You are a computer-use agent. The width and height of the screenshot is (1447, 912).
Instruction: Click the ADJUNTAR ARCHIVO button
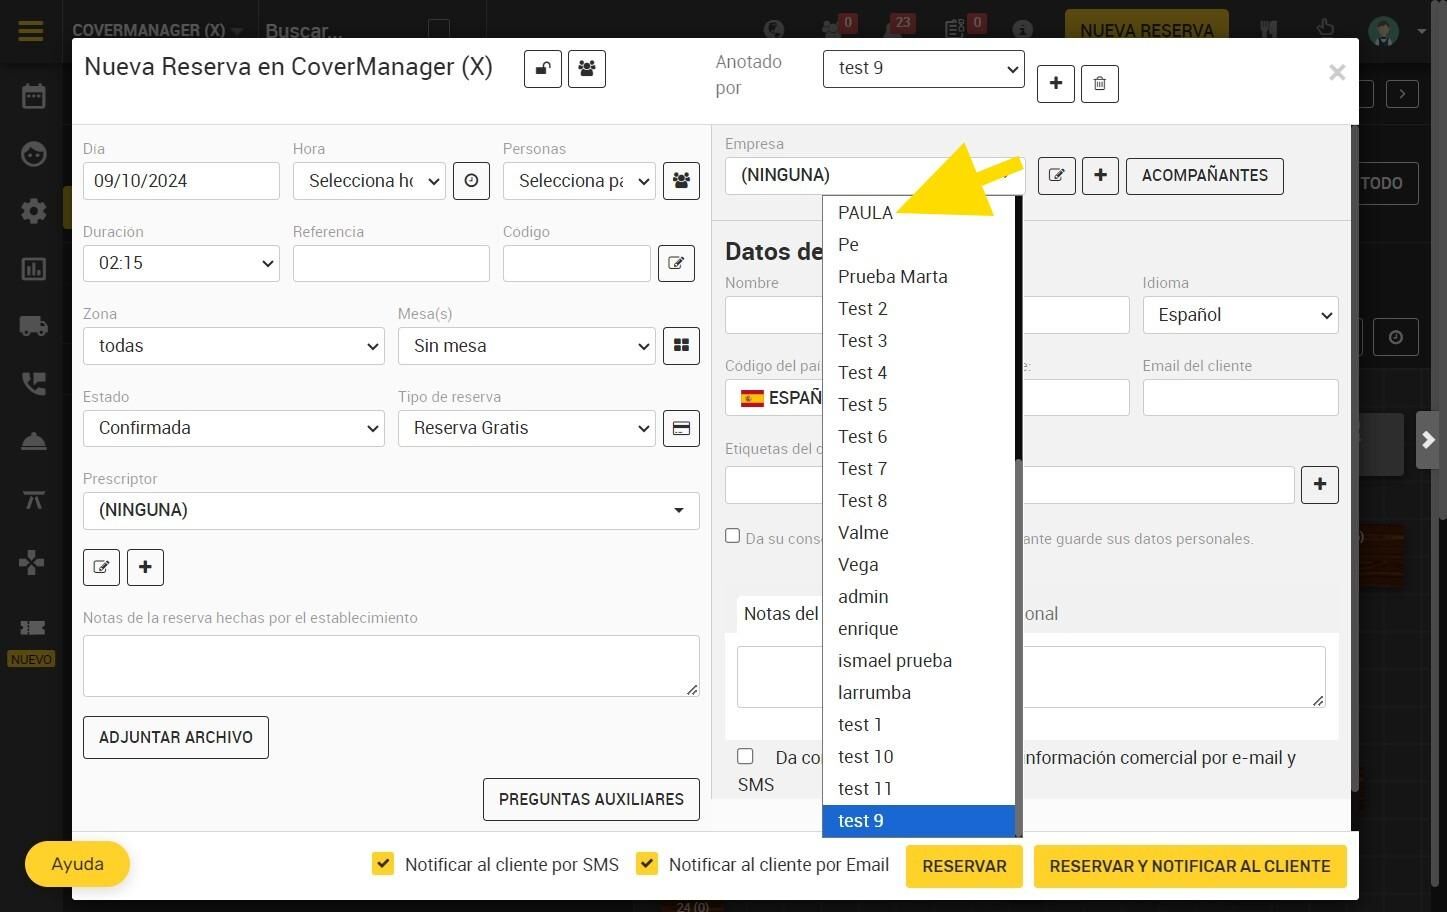click(176, 738)
